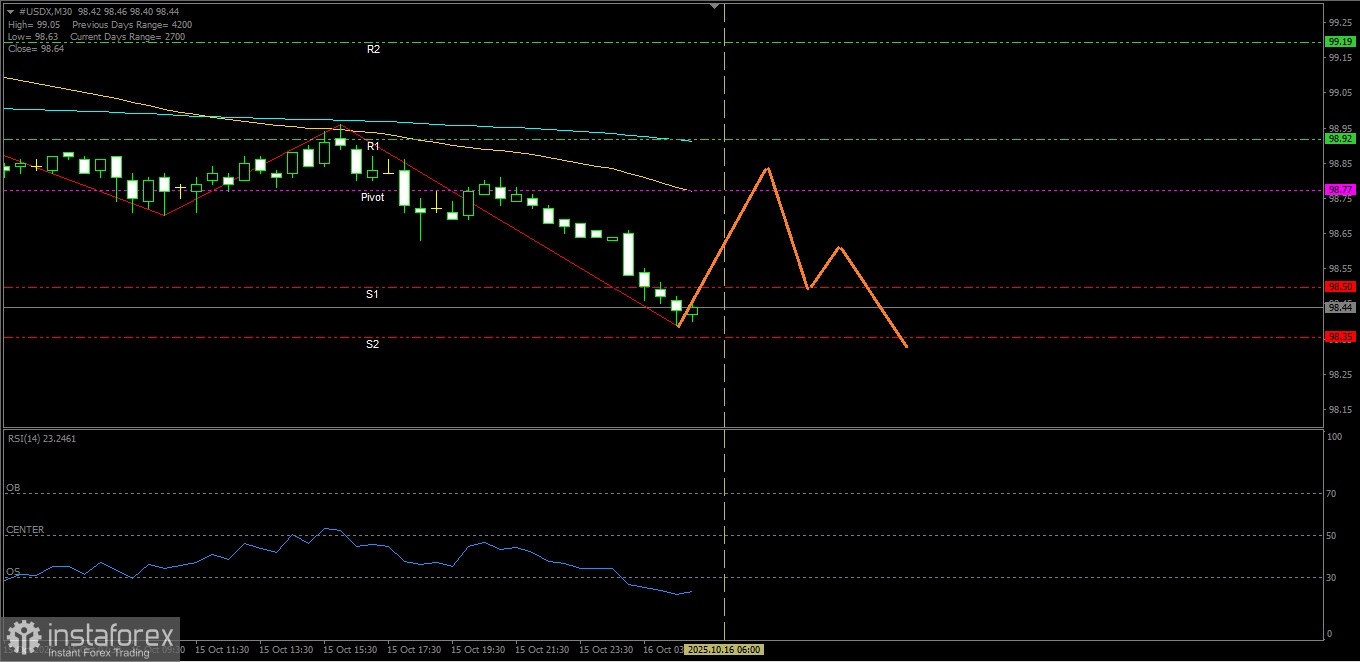The width and height of the screenshot is (1360, 662).
Task: Click the highlighted 2025.10.16 06:00 time marker
Action: pos(725,649)
